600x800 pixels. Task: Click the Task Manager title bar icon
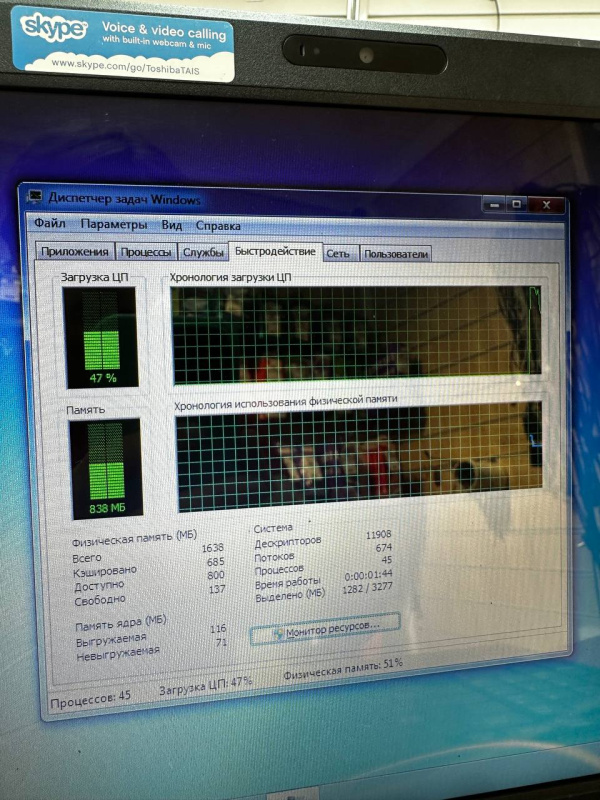point(35,197)
